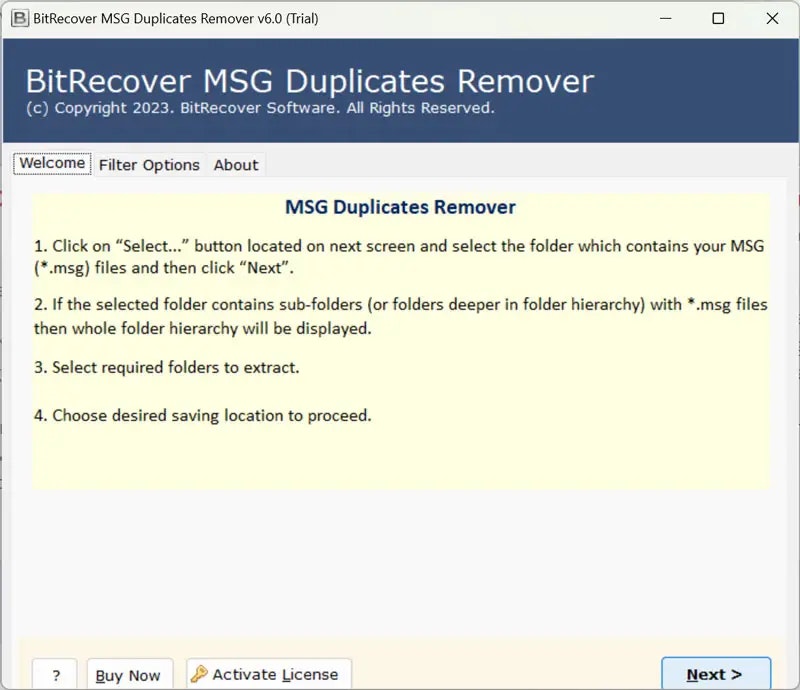The image size is (800, 690).
Task: Click the 'BitRecover MSG Duplicates Remover' banner title
Action: pos(310,81)
